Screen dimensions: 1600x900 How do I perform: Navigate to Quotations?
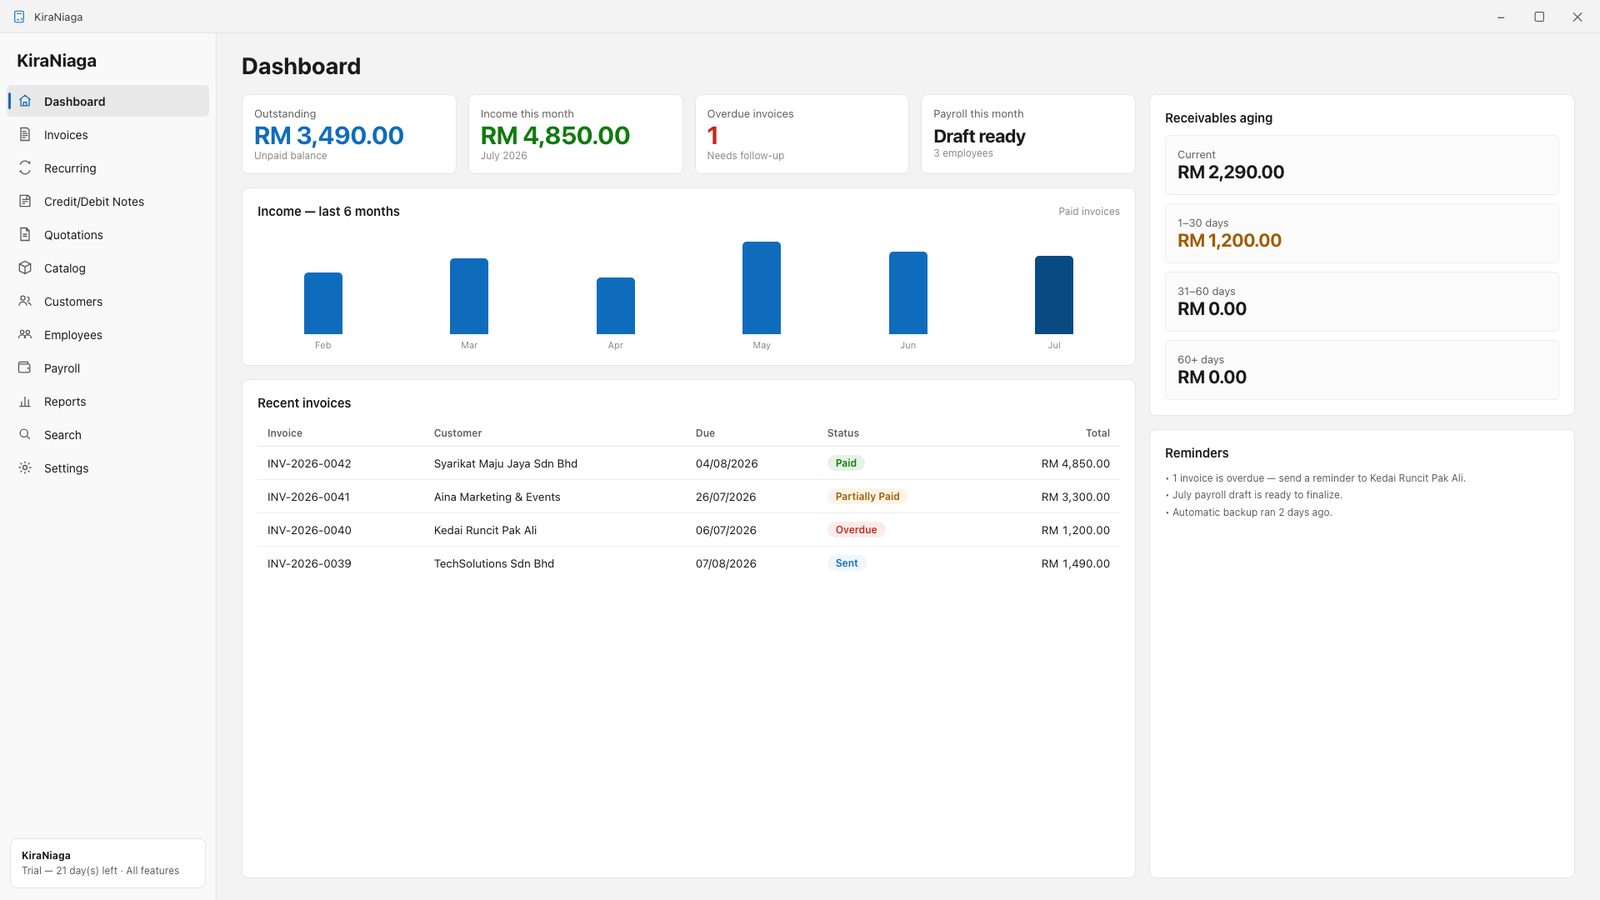click(108, 235)
